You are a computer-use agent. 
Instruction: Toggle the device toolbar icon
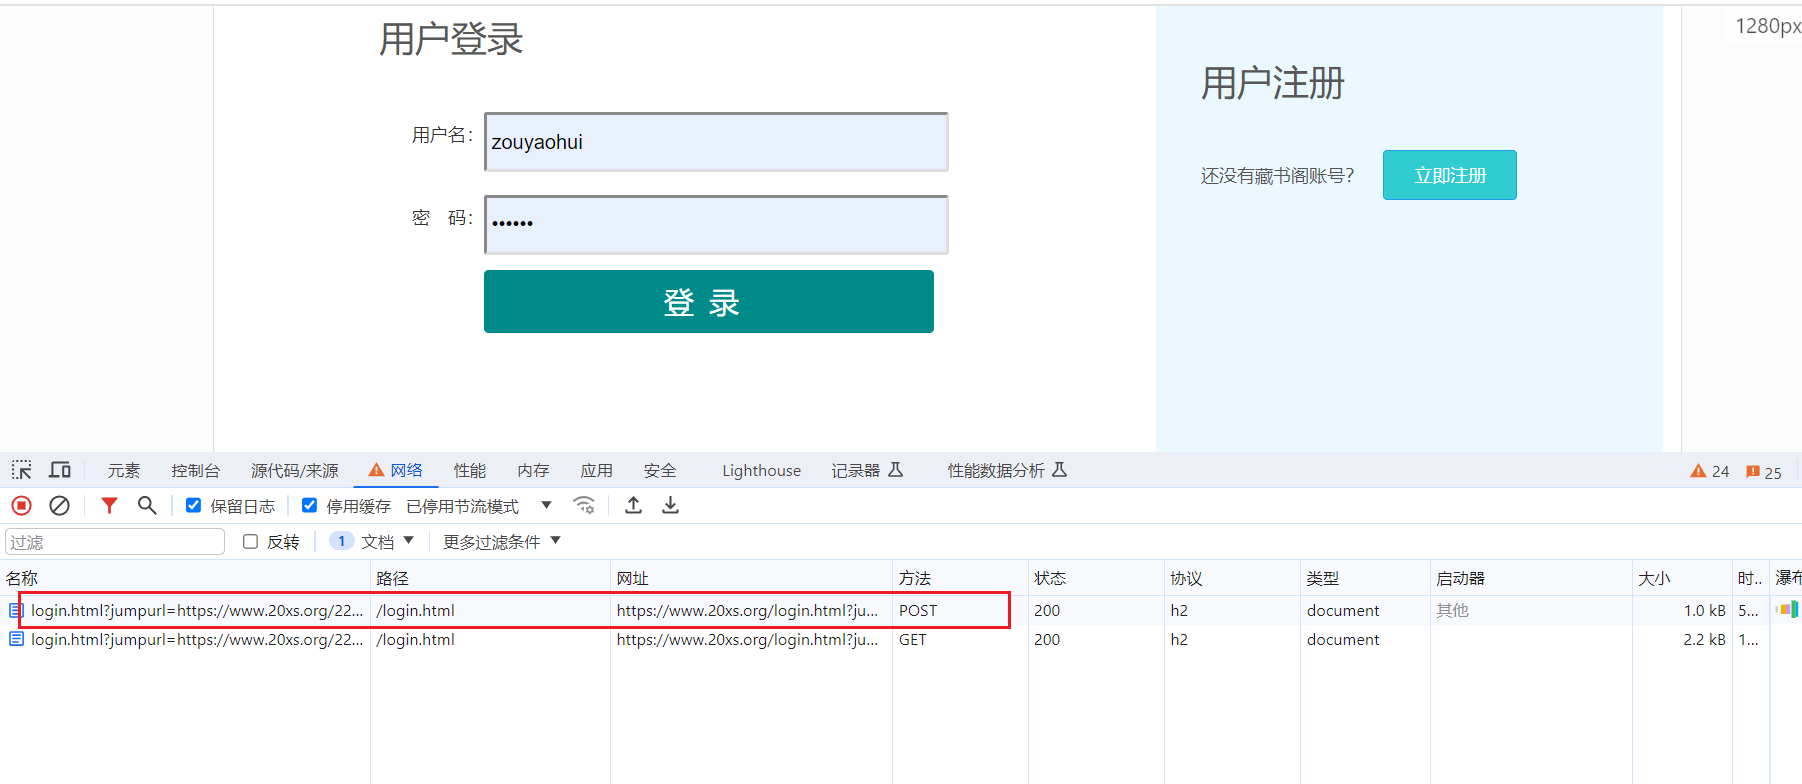tap(60, 470)
